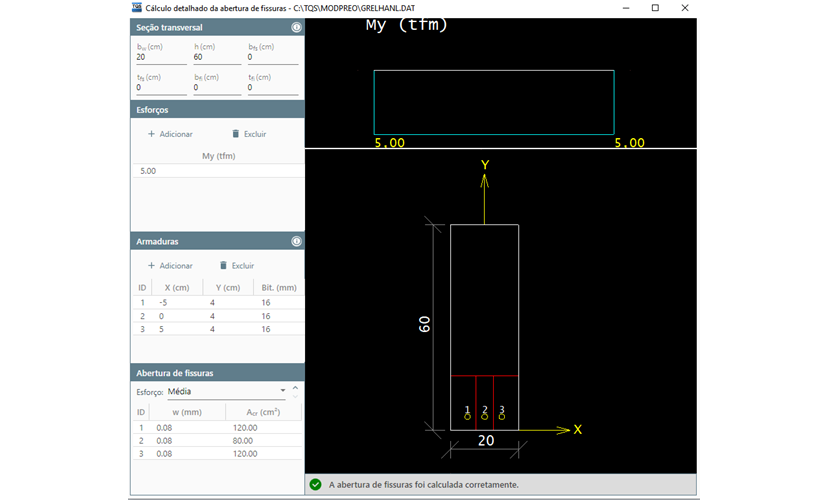
Task: Click info icon in Armaduras header
Action: pos(296,241)
